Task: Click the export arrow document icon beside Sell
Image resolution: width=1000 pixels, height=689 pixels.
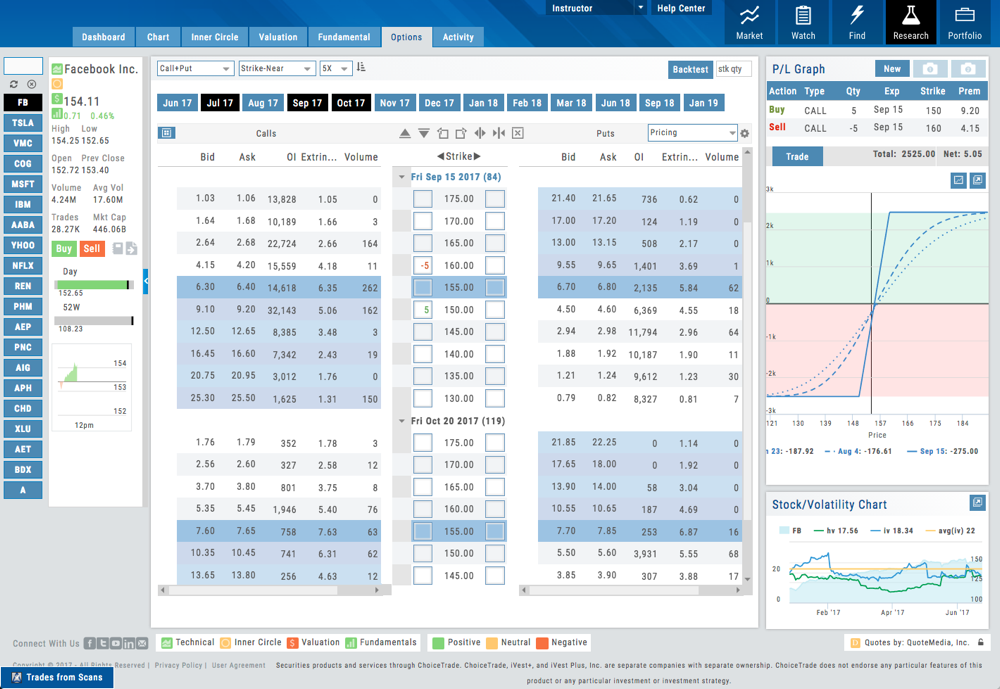Action: point(131,248)
